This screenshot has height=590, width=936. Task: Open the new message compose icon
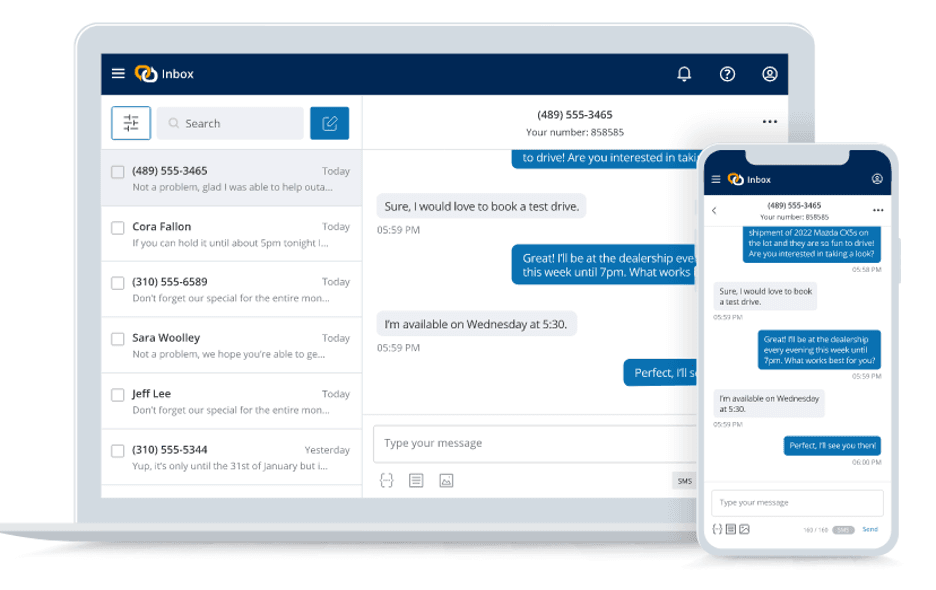330,123
